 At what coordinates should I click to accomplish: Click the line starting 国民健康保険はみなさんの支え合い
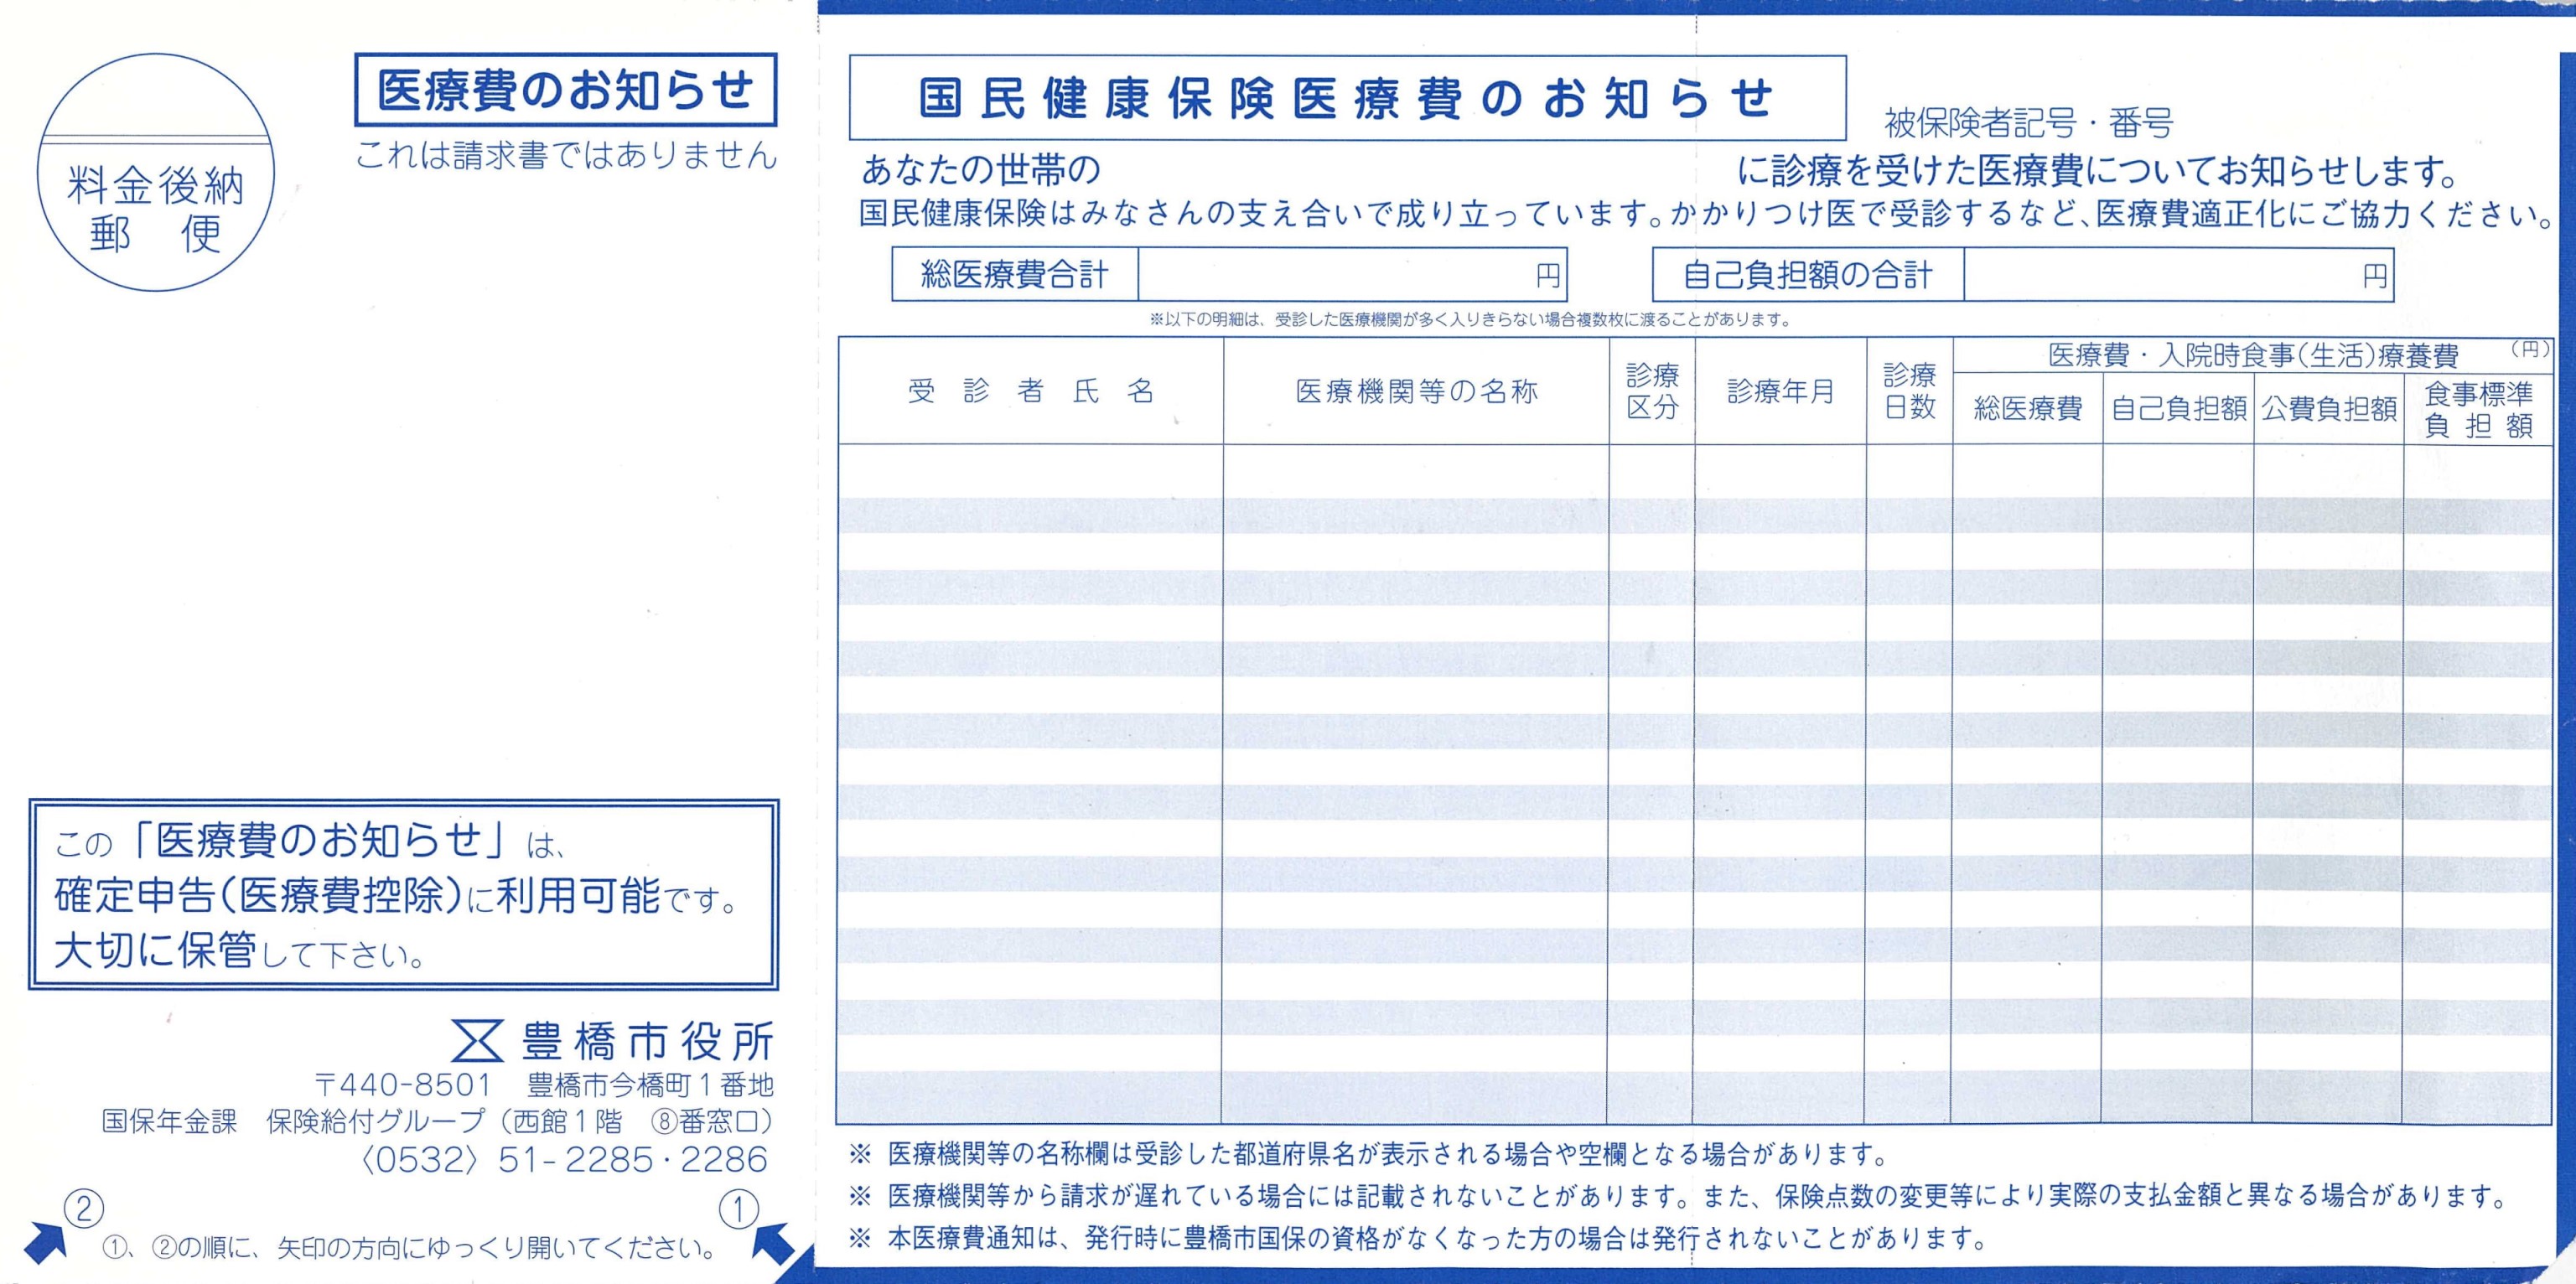[1708, 214]
